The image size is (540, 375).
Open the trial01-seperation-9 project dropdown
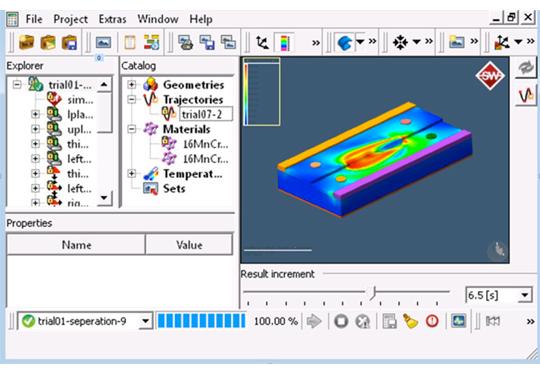click(x=145, y=321)
